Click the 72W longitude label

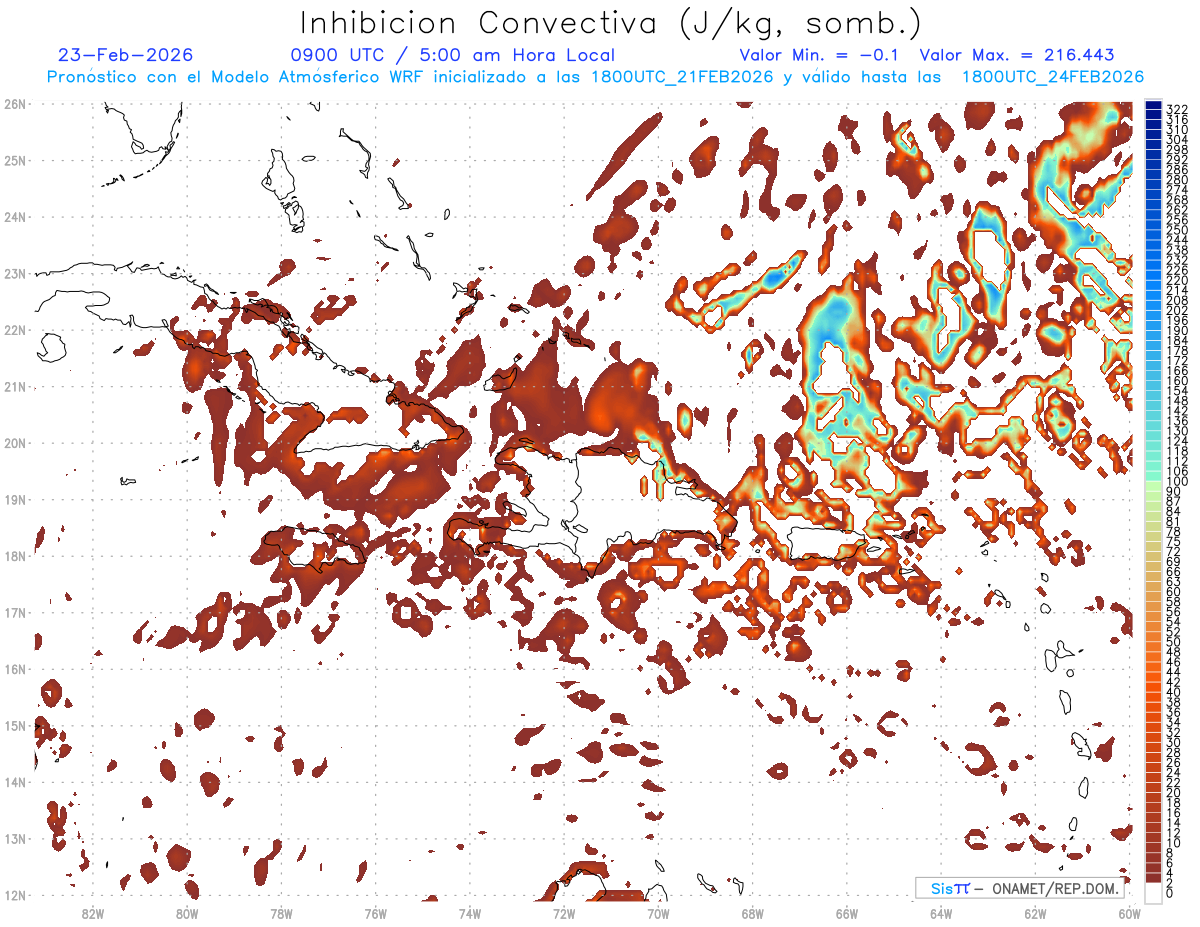click(564, 913)
